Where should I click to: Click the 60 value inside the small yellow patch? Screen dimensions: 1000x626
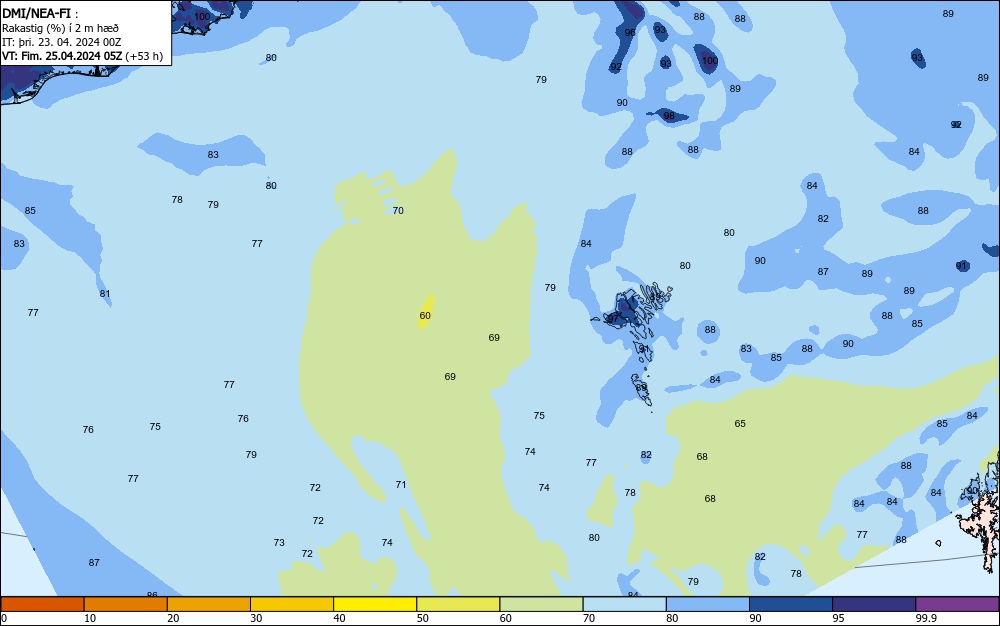pos(425,316)
